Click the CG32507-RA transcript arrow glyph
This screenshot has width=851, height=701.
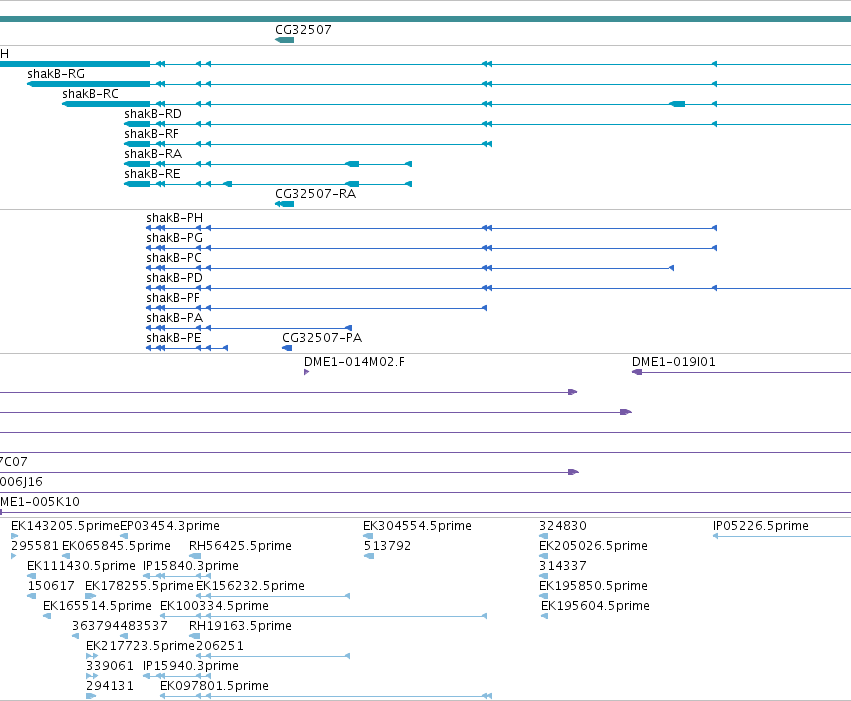284,204
